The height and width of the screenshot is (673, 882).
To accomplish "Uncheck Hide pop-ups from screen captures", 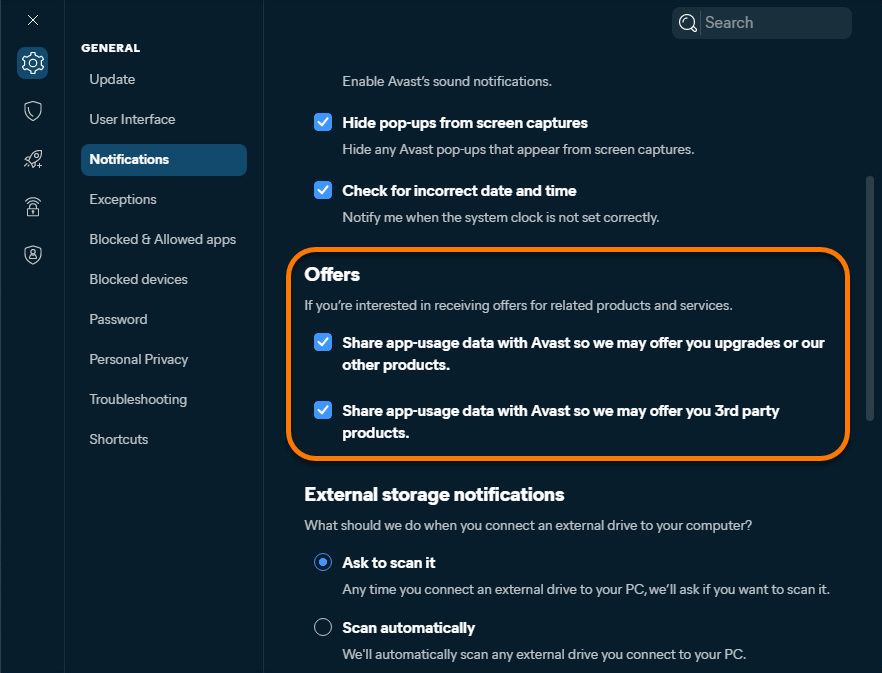I will pyautogui.click(x=323, y=122).
